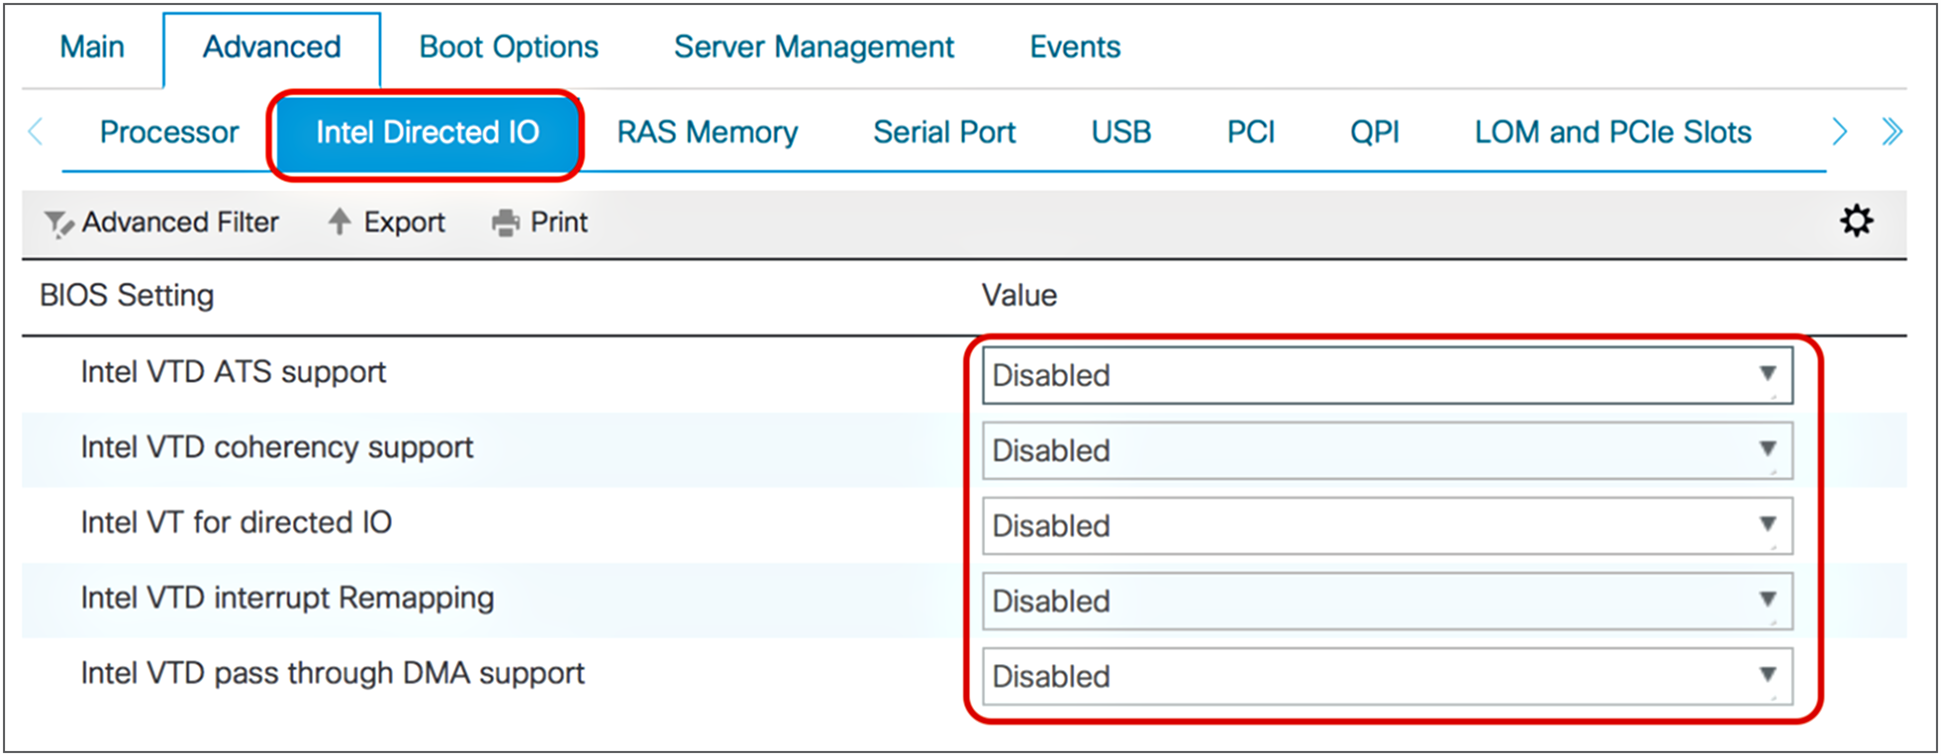Select the Intel VTD coherency support row label

pos(277,447)
